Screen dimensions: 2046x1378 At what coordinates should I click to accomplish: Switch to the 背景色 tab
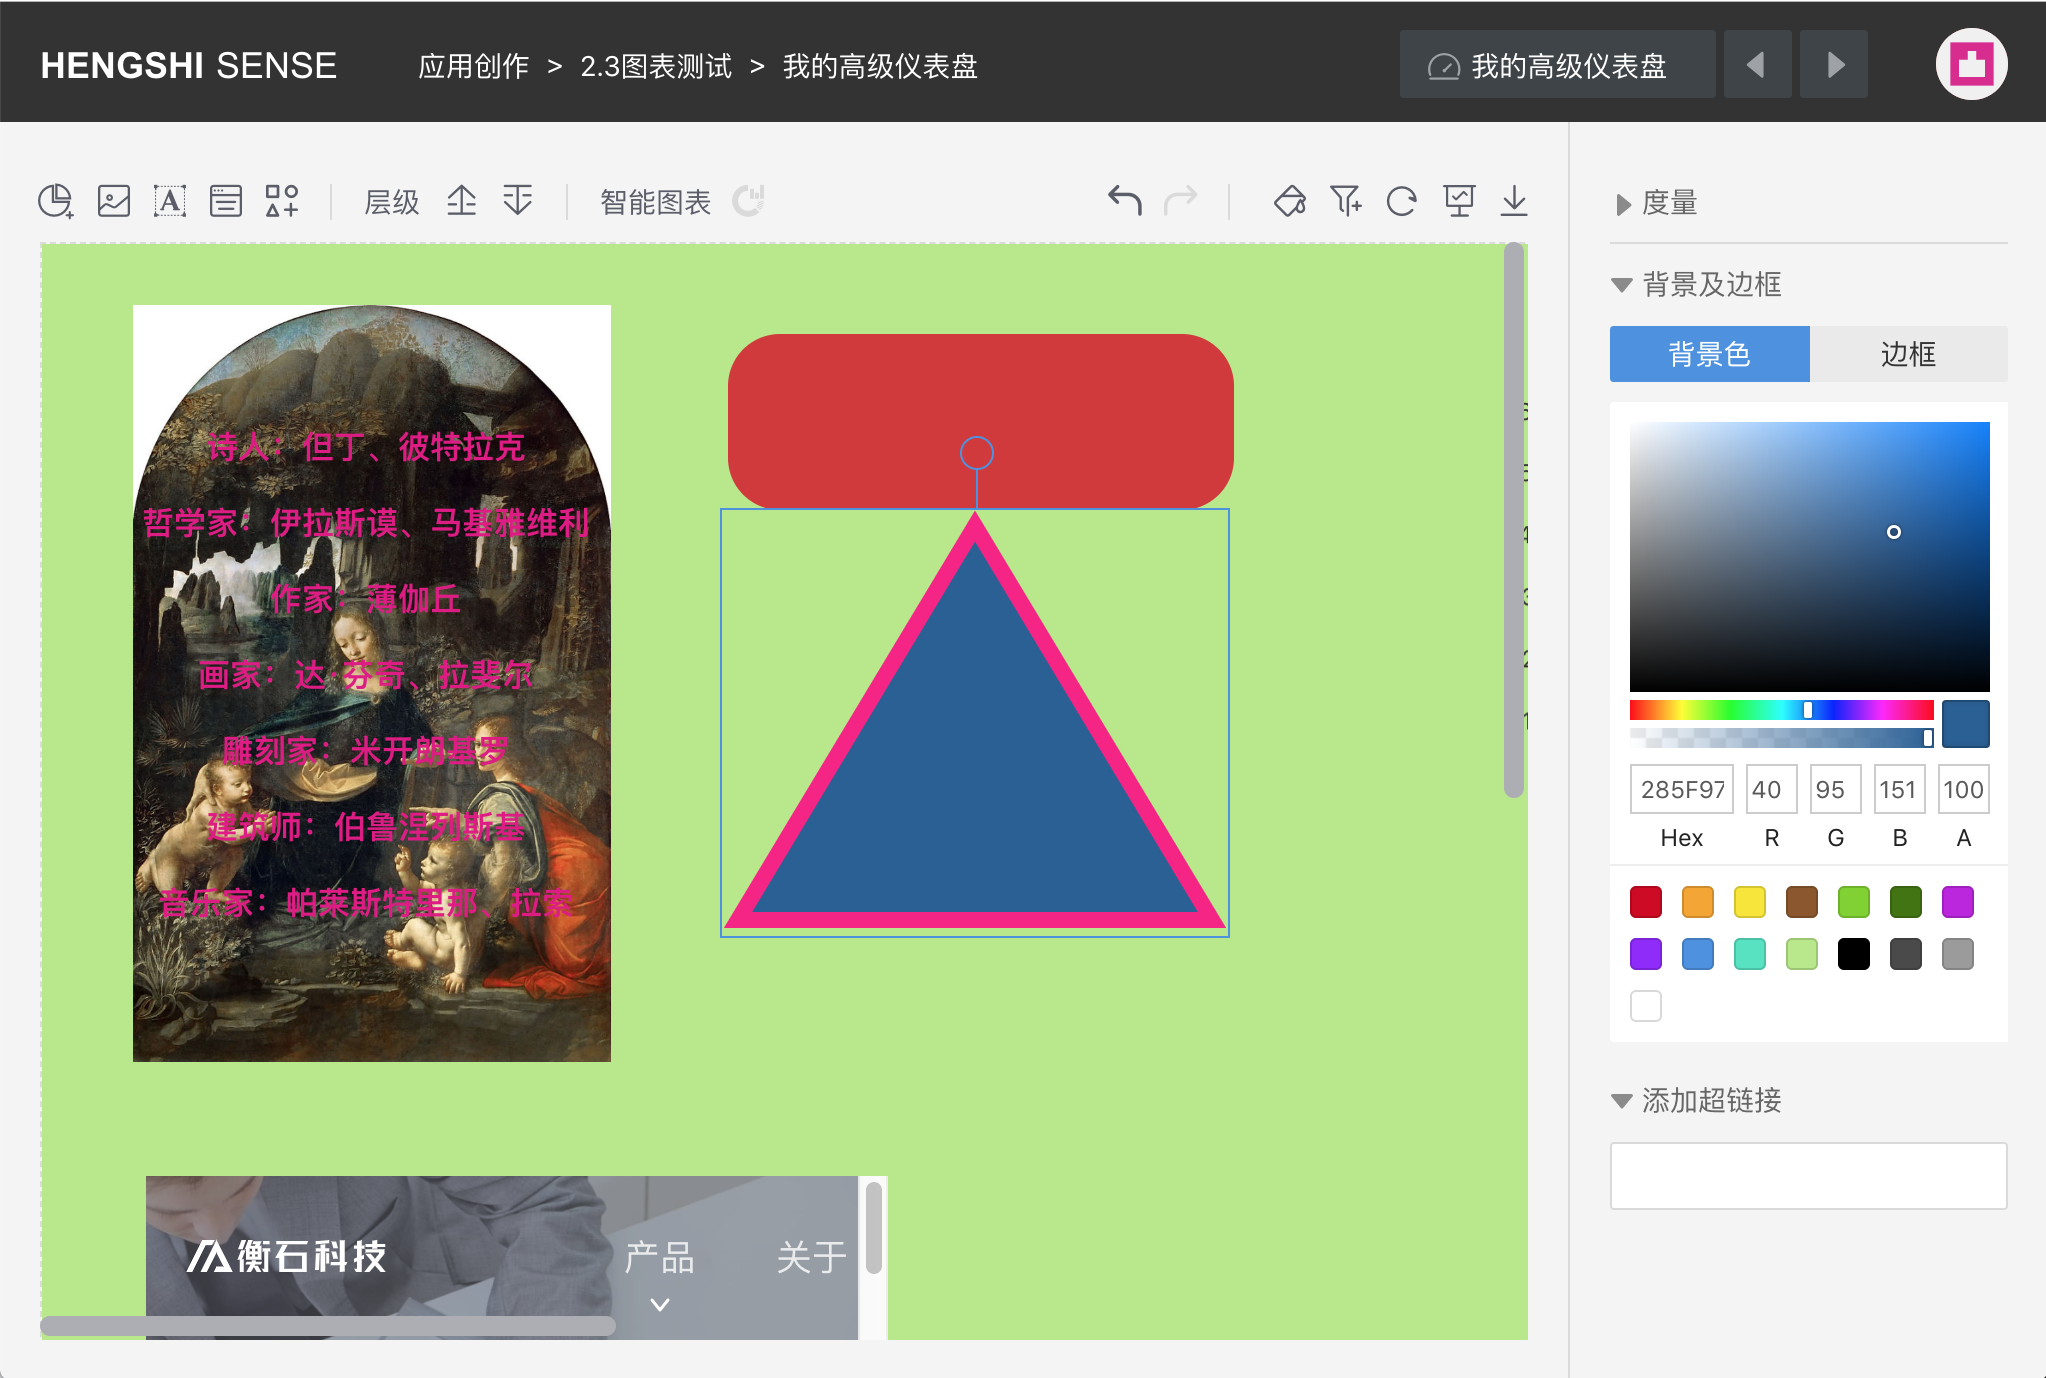tap(1709, 354)
